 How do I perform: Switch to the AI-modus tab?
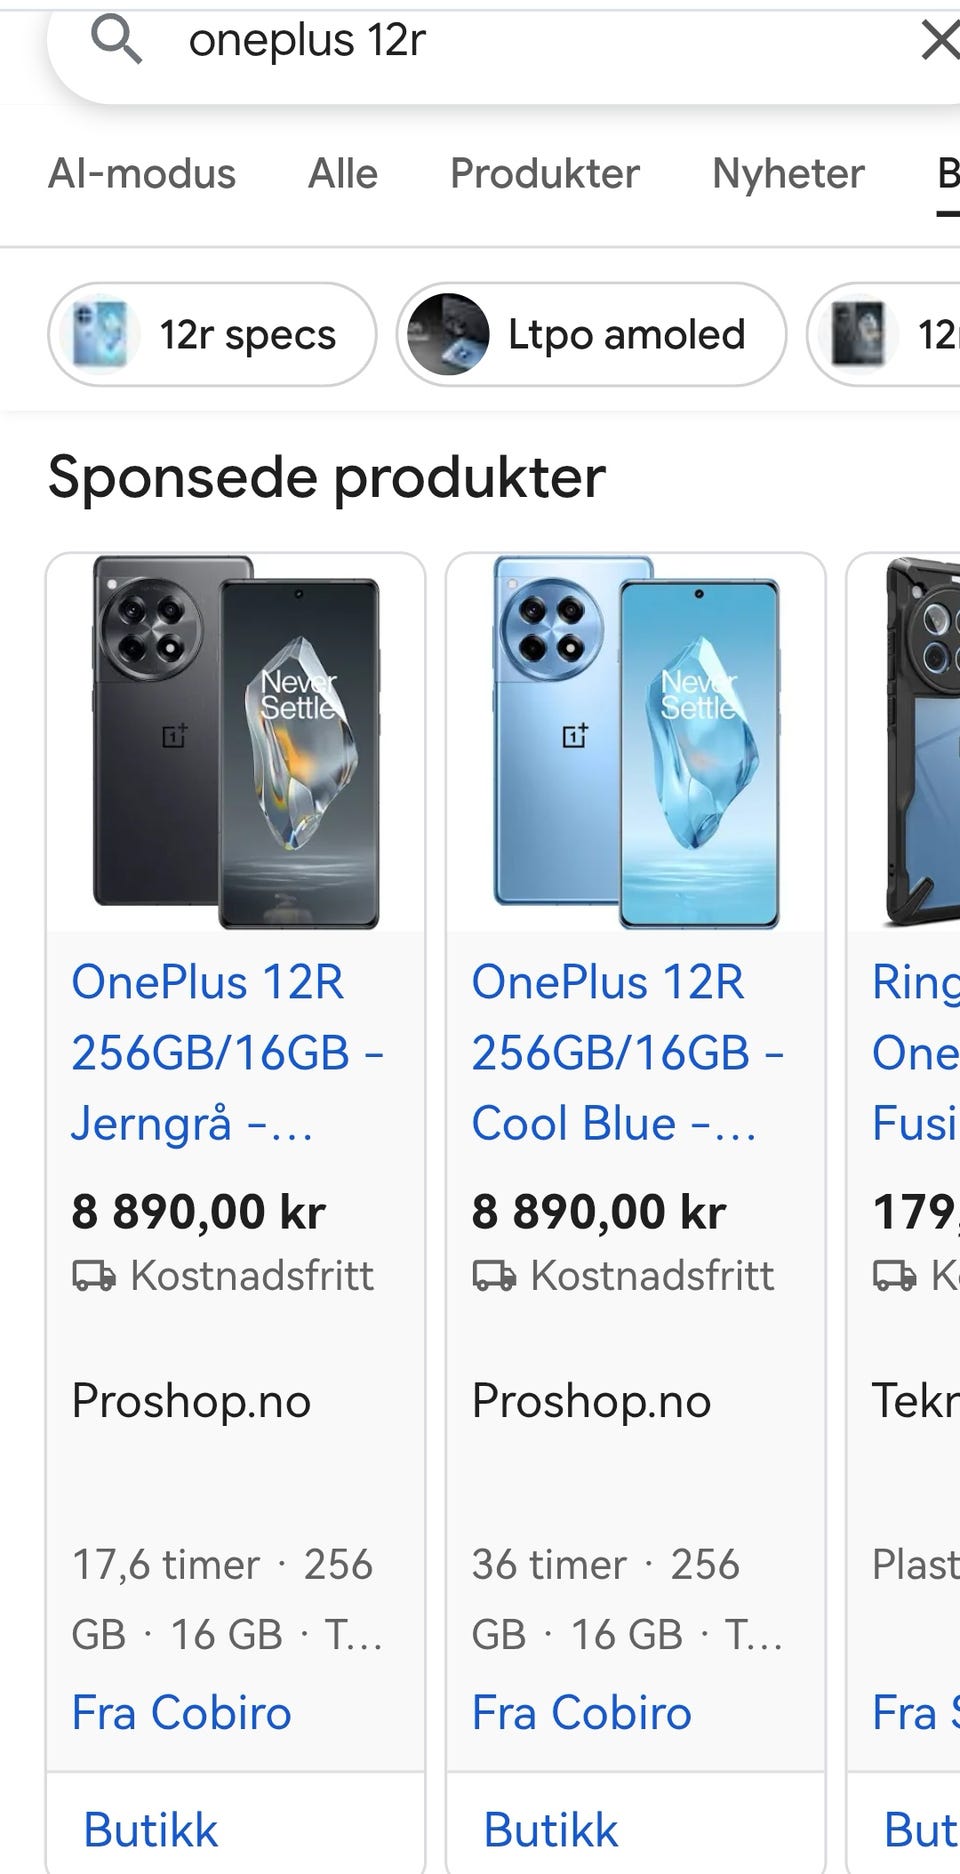tap(142, 174)
